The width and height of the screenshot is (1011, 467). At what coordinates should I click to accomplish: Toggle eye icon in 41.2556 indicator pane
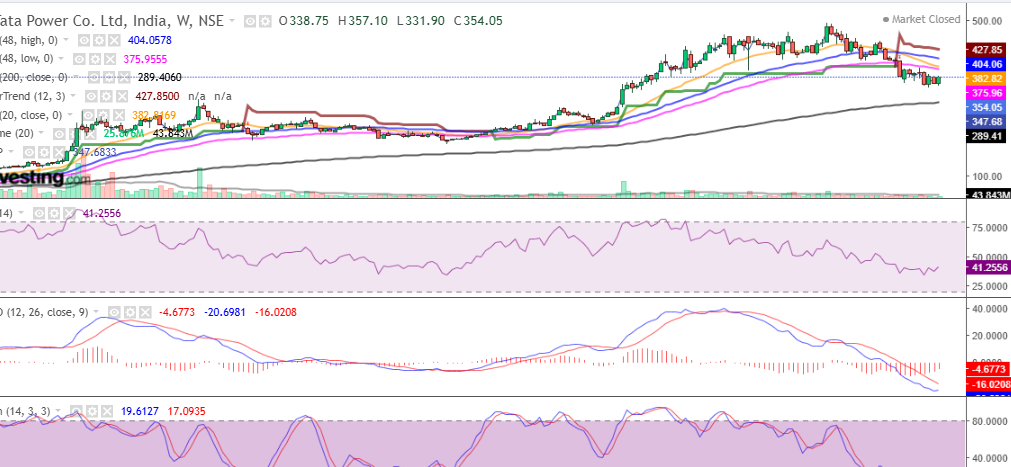(x=39, y=213)
